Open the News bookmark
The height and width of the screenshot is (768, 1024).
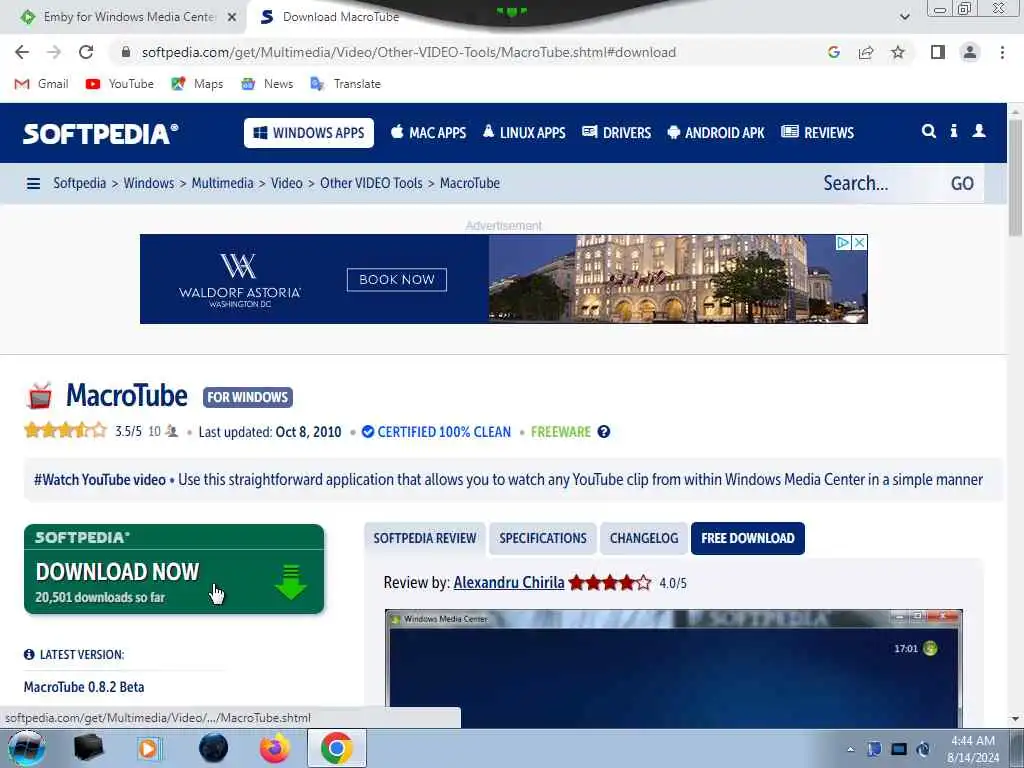(x=267, y=84)
